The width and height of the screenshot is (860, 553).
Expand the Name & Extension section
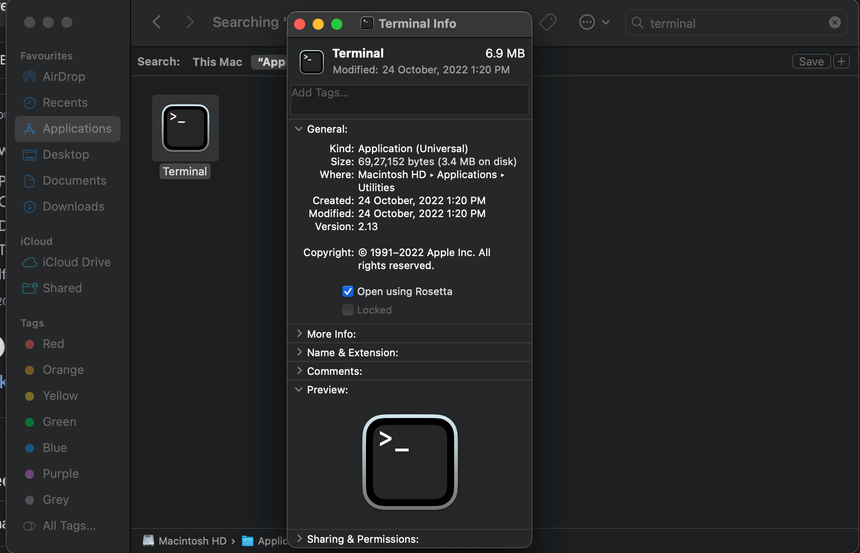point(299,353)
